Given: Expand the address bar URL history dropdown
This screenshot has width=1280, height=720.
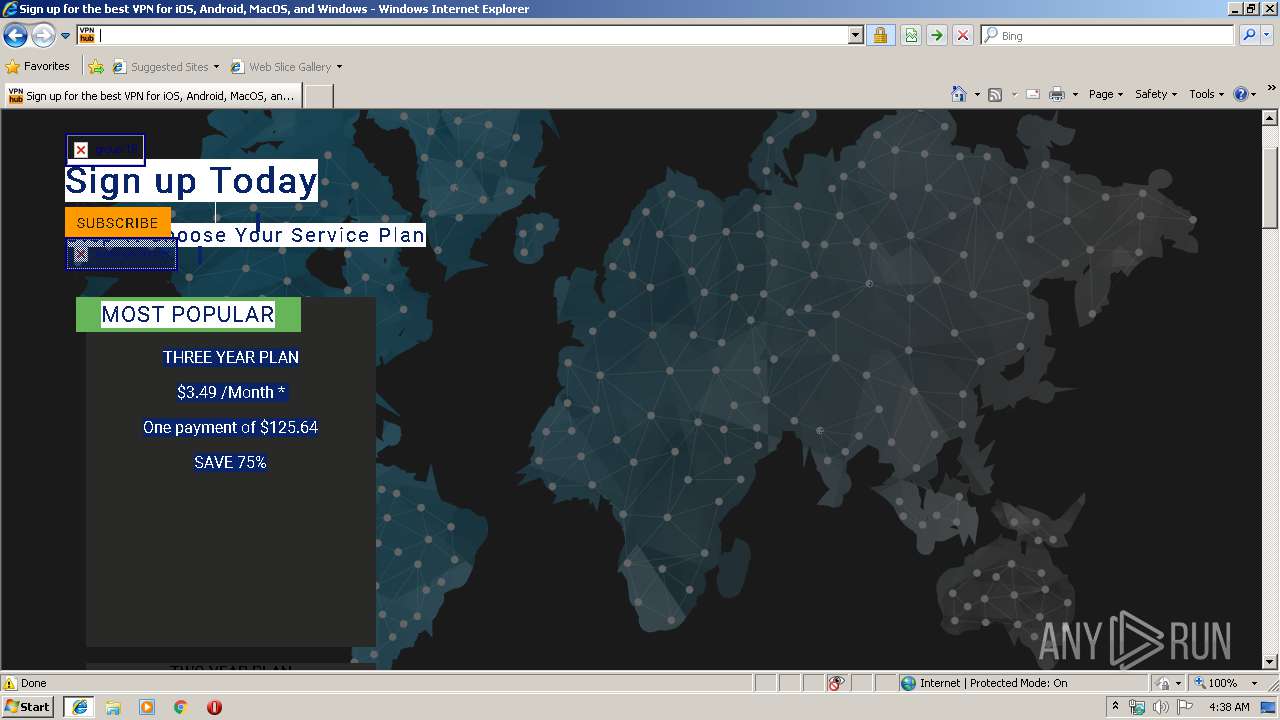Looking at the screenshot, I should coord(855,35).
